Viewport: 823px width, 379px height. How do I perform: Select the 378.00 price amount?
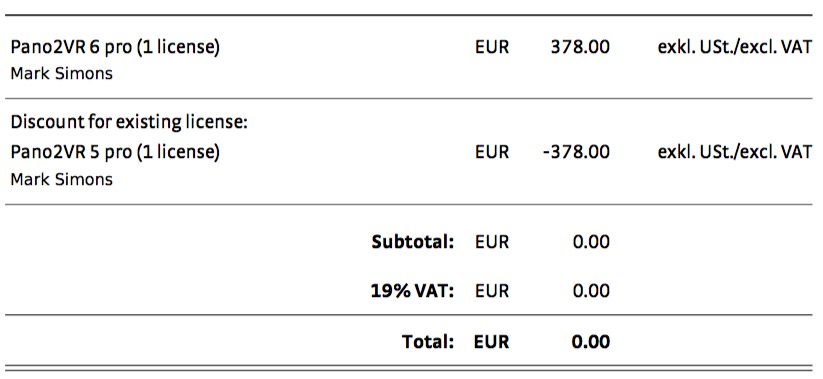[x=580, y=47]
